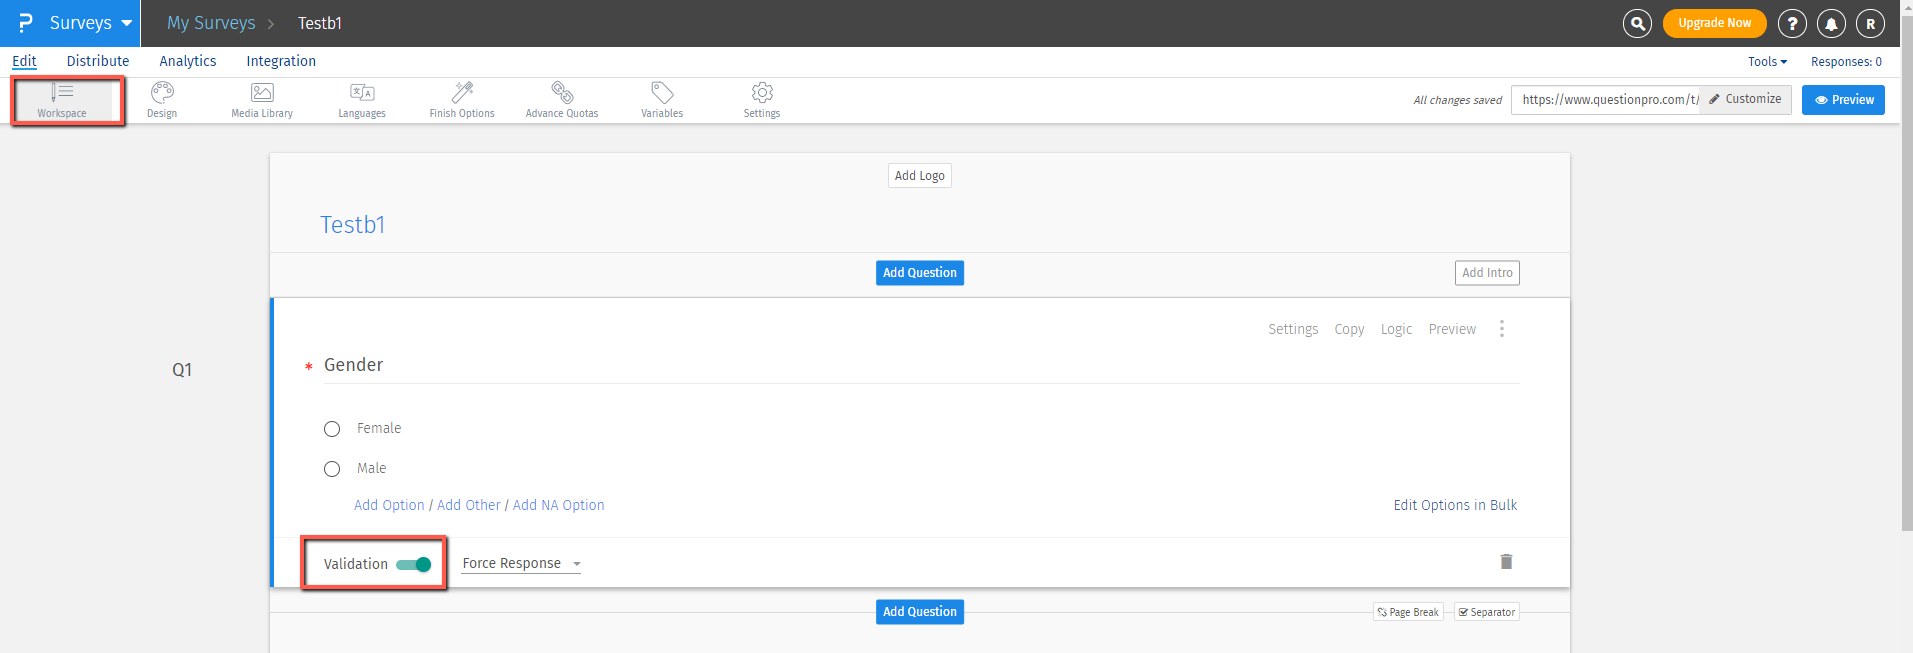Open Advance Quotas tool

pos(562,99)
